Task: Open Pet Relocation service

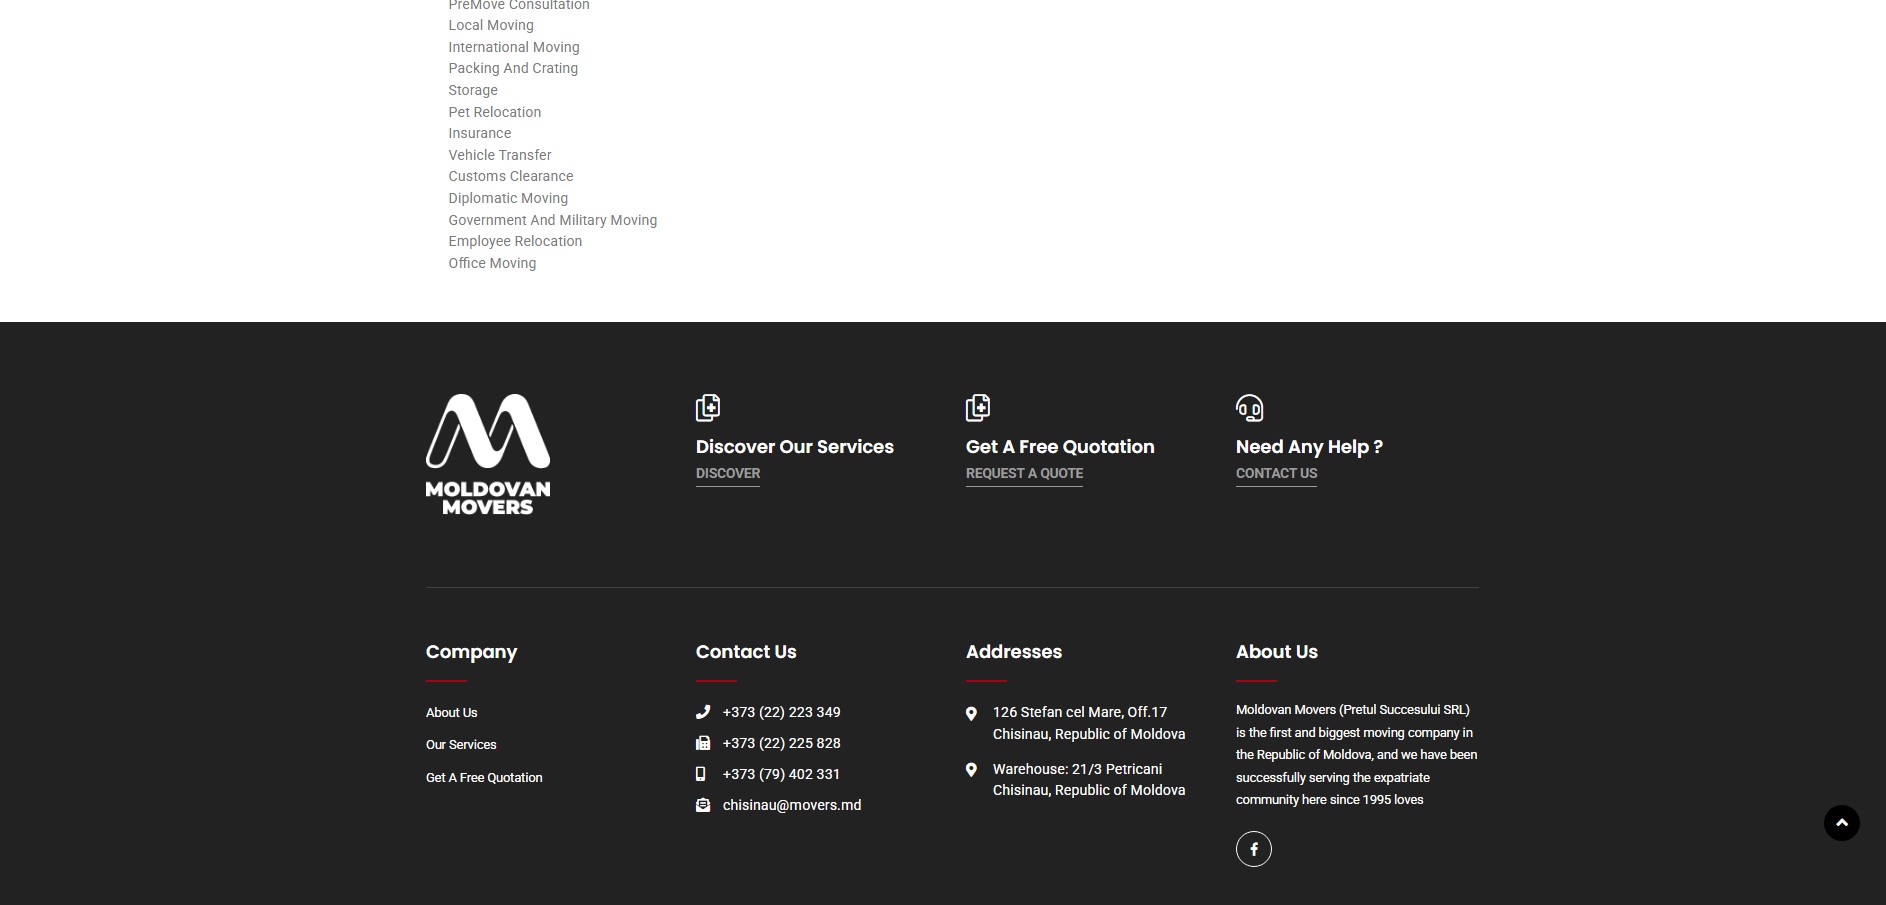Action: 495,112
